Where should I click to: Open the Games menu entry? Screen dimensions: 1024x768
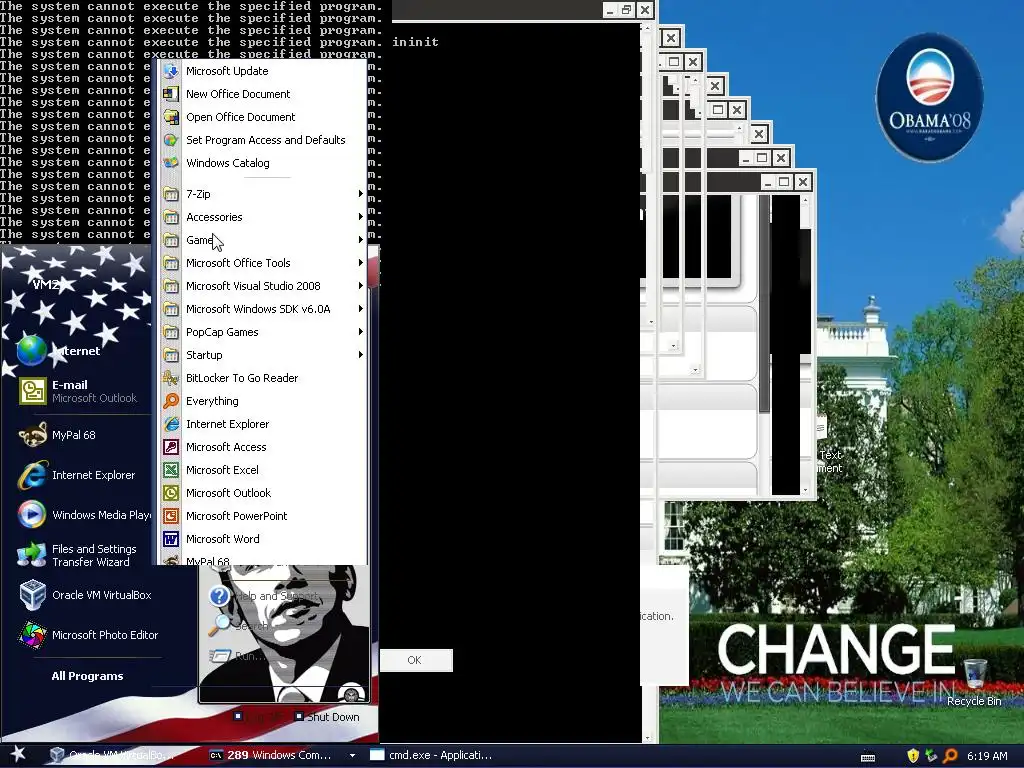(264, 240)
